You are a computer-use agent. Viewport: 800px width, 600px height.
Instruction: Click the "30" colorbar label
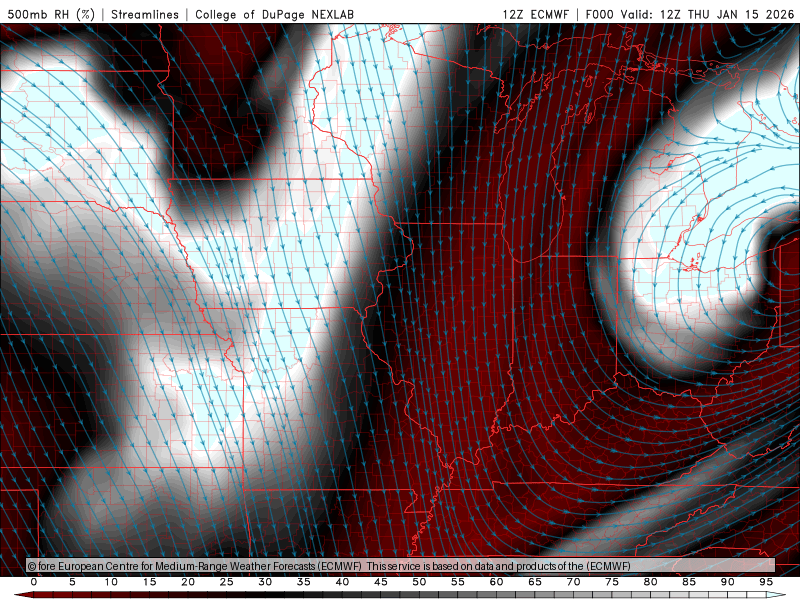pyautogui.click(x=265, y=582)
